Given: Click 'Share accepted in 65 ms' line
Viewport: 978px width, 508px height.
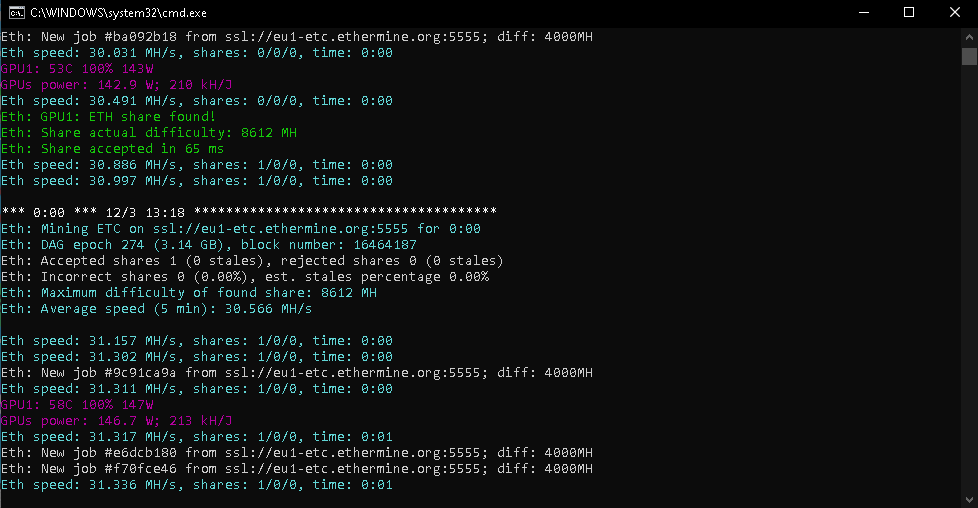Looking at the screenshot, I should (112, 149).
